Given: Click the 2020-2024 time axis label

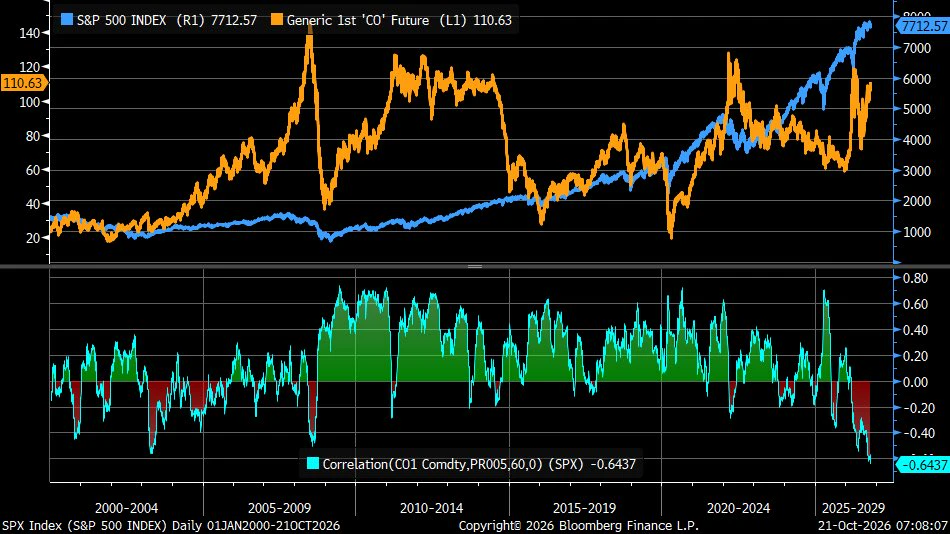Looking at the screenshot, I should 738,508.
